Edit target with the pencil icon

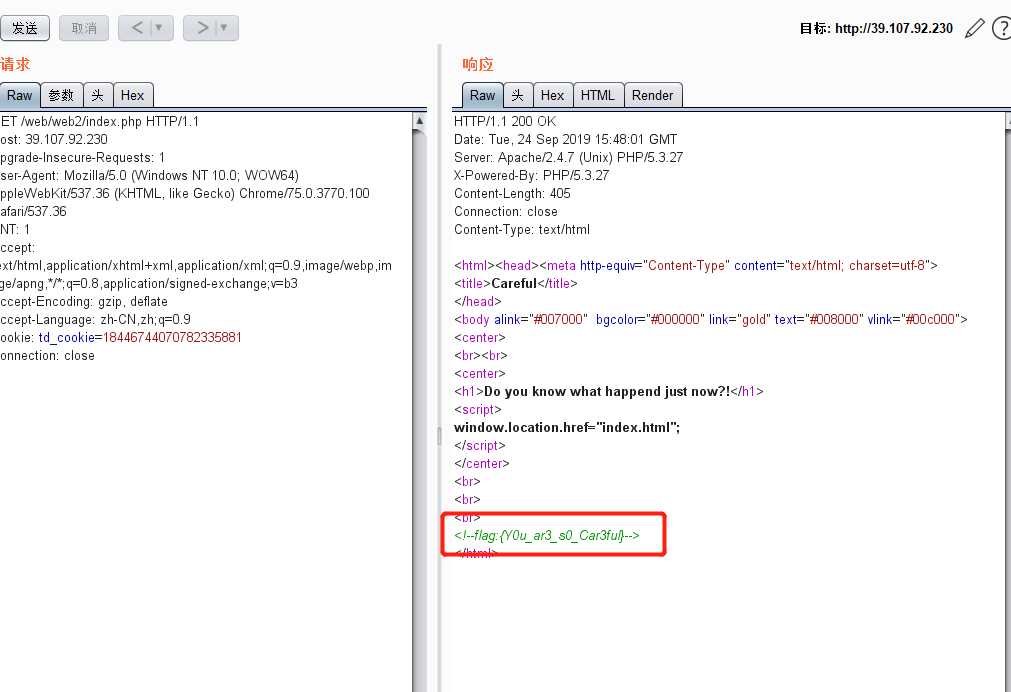(975, 28)
